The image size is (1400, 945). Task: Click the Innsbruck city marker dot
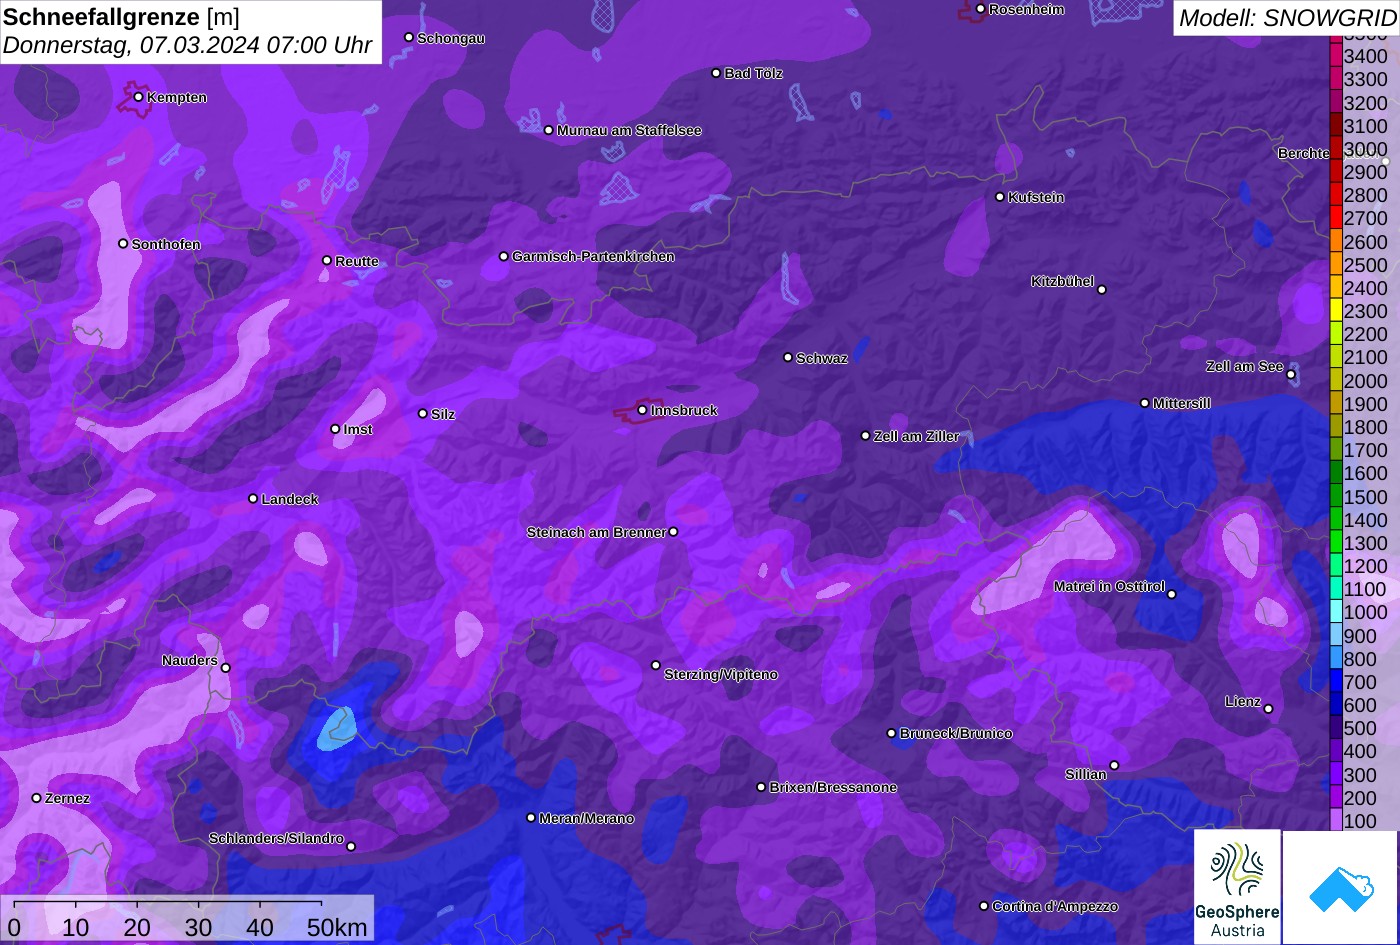coord(642,410)
